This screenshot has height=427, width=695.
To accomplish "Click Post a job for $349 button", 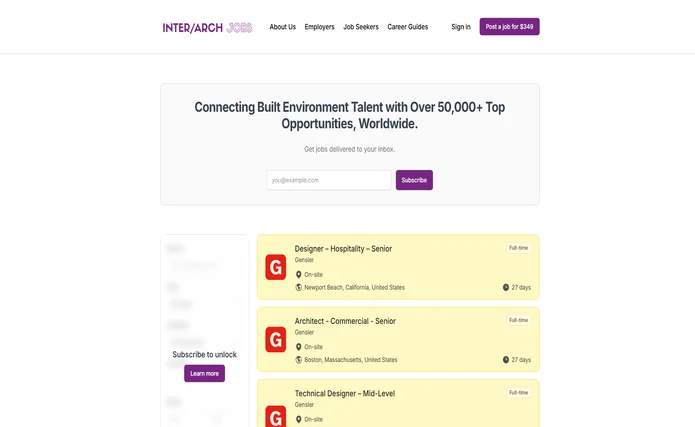I will point(509,27).
